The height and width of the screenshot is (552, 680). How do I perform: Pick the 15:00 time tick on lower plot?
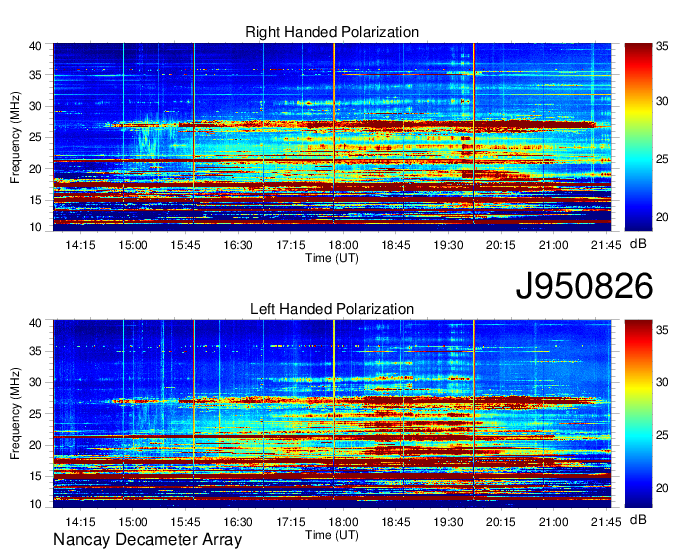coord(133,522)
